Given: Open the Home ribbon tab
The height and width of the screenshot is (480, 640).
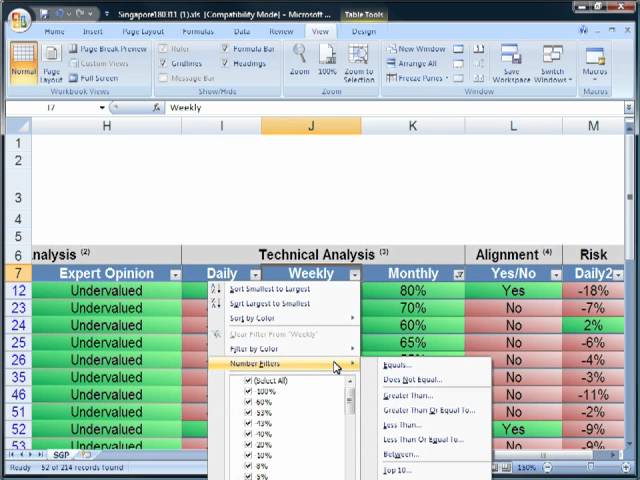Looking at the screenshot, I should pyautogui.click(x=54, y=31).
